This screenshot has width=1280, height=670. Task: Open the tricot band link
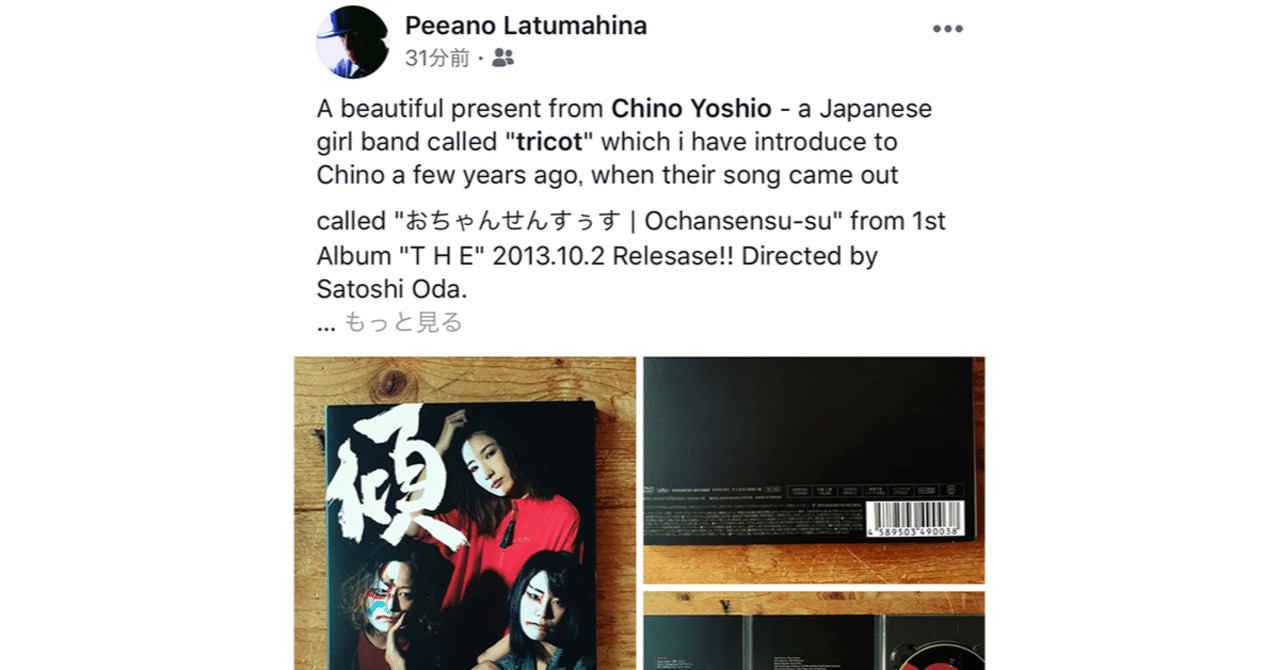(549, 142)
